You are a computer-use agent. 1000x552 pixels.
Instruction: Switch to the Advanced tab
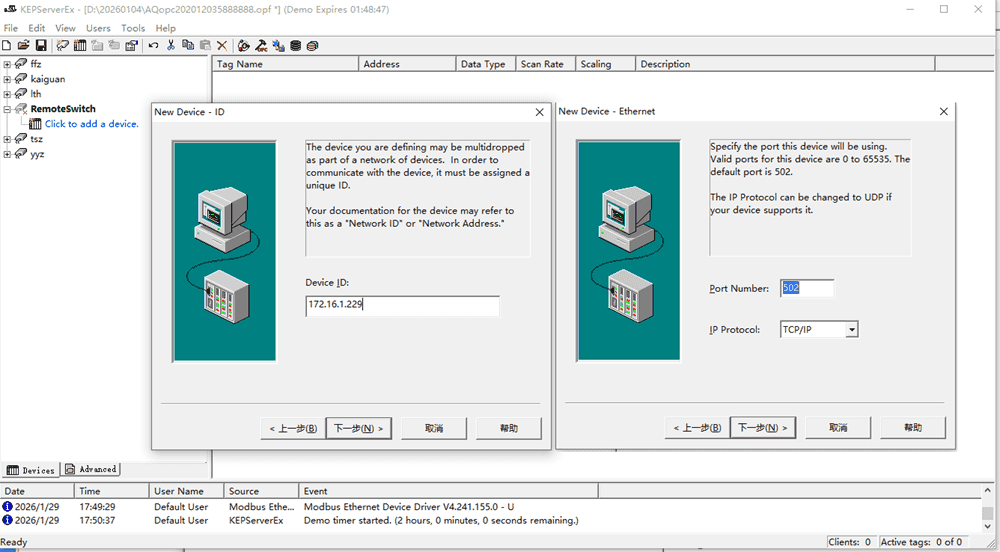(91, 469)
